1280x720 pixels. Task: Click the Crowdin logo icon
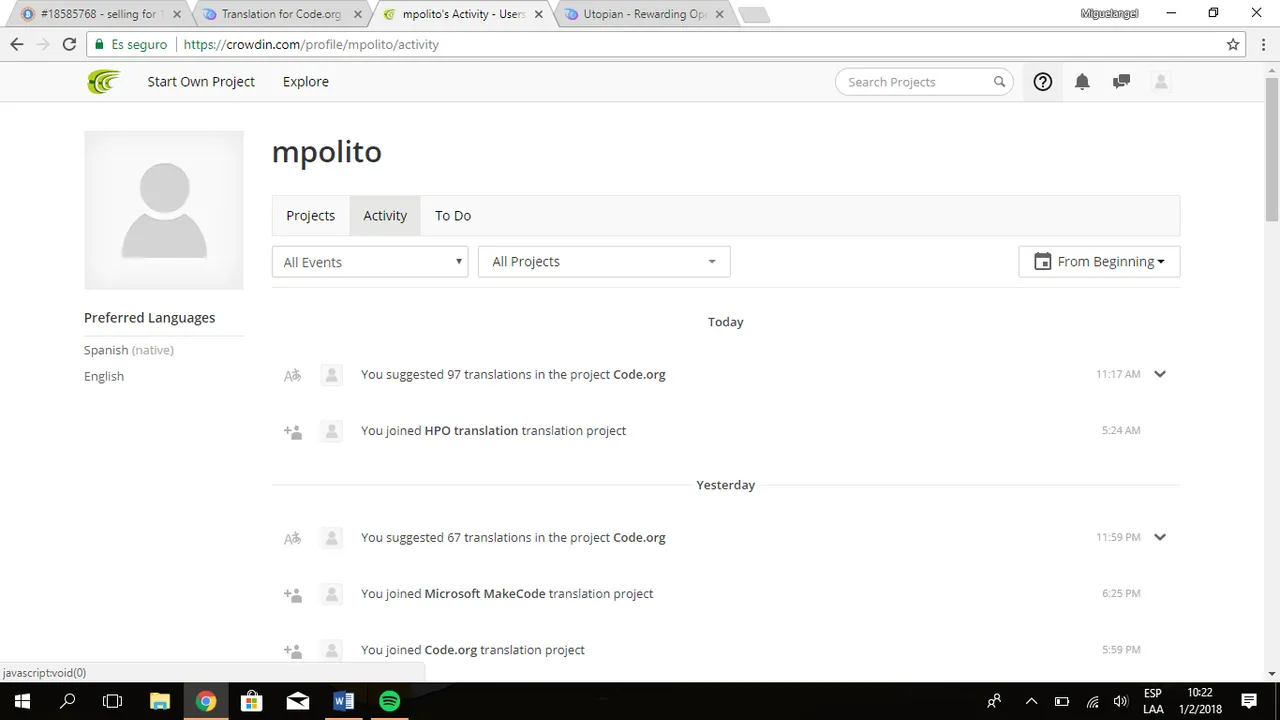[x=103, y=82]
